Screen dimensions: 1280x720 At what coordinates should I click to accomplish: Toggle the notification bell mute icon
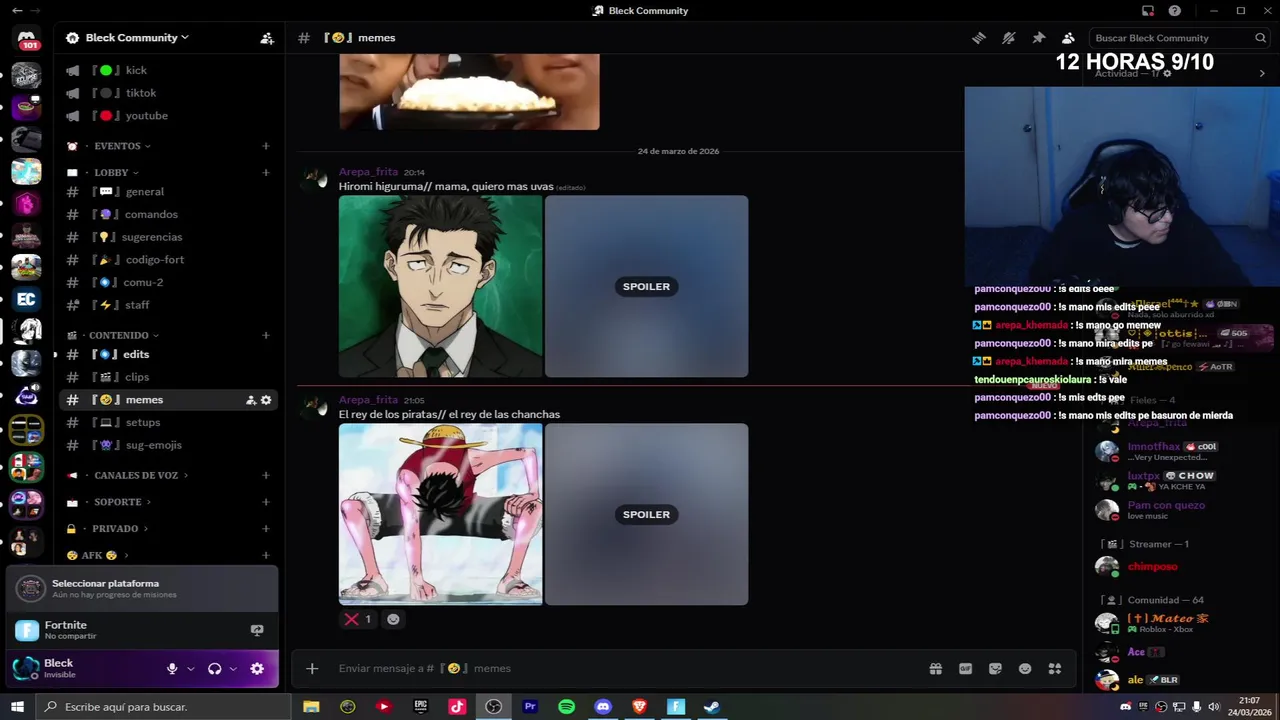pos(1009,38)
